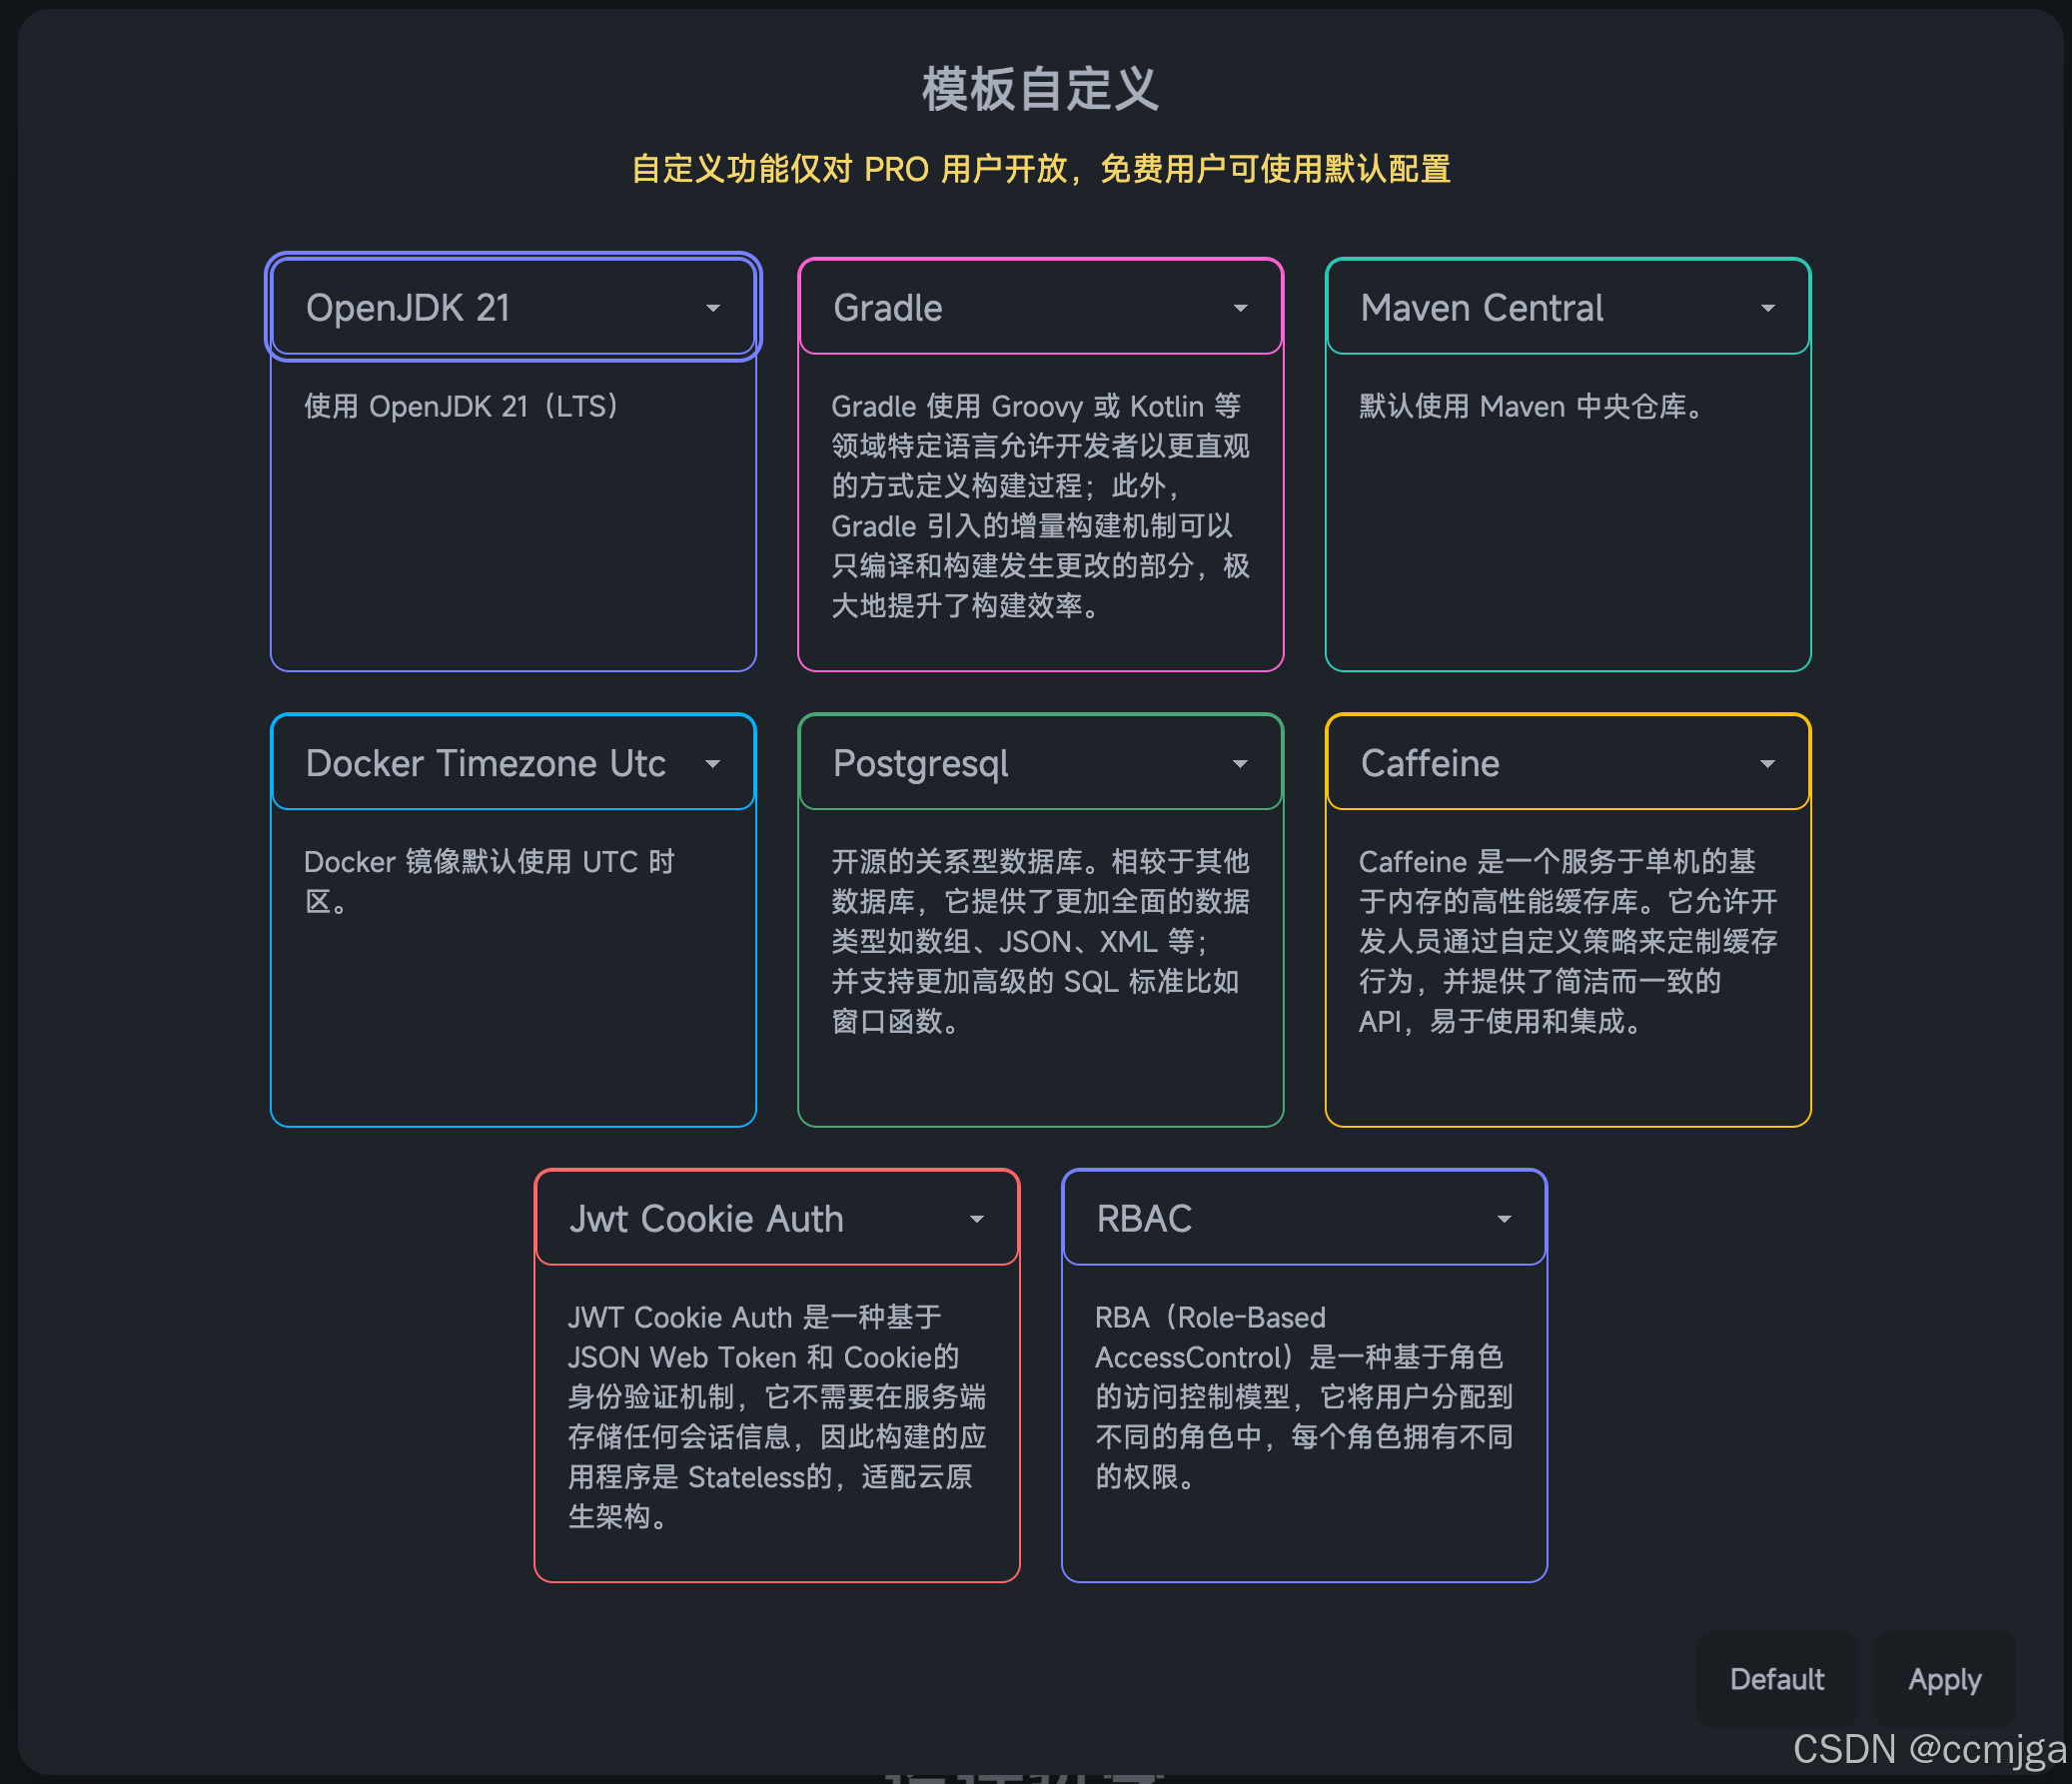Open the Jwt Cookie Auth dropdown
Viewport: 2072px width, 1784px height.
coord(776,1218)
